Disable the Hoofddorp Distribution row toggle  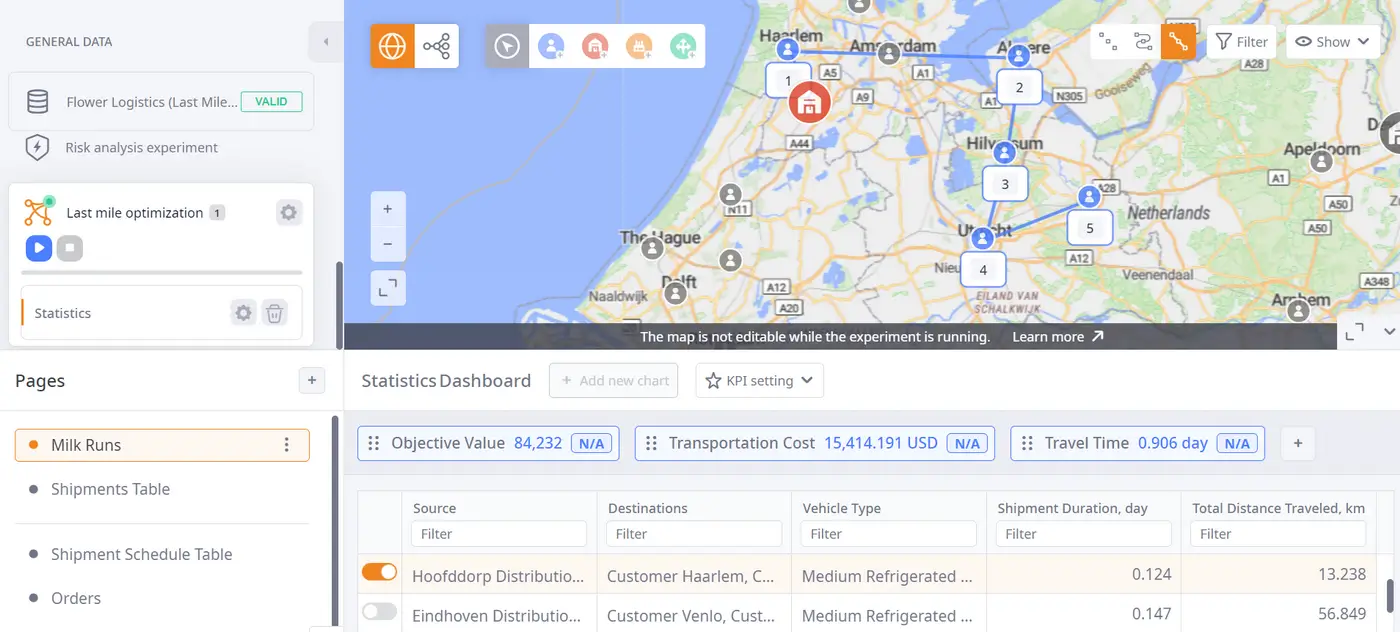(x=379, y=572)
